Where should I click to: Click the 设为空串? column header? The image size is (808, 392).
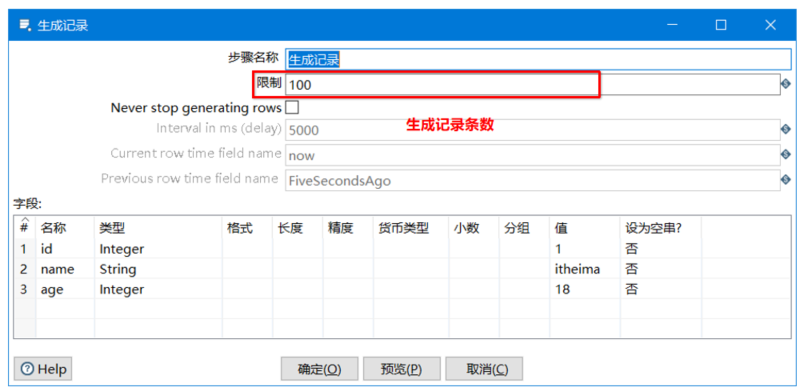tap(661, 228)
